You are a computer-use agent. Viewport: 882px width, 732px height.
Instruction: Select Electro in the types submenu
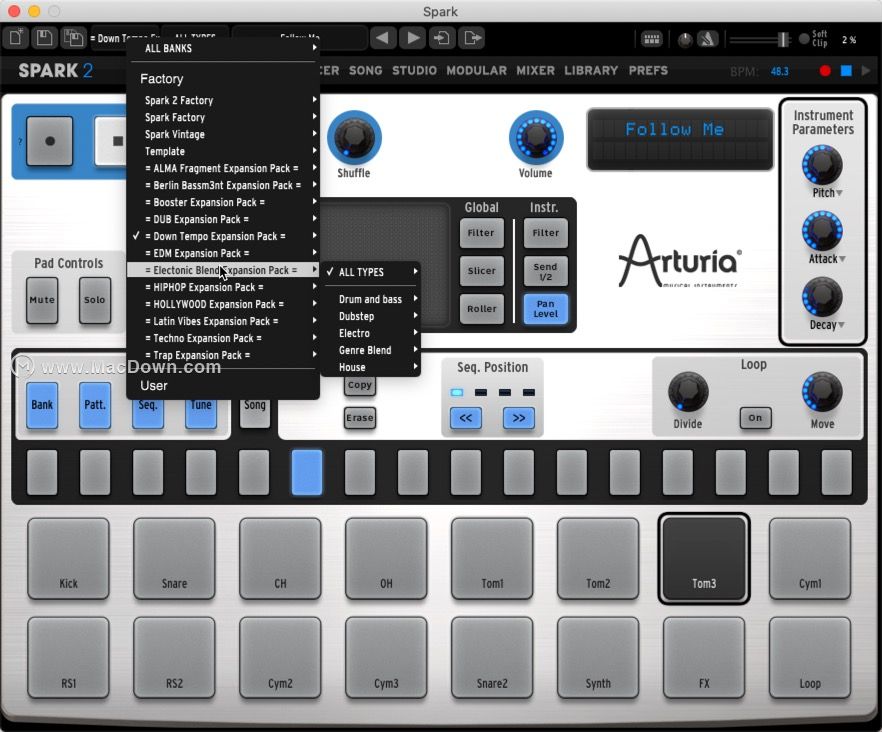coord(371,333)
